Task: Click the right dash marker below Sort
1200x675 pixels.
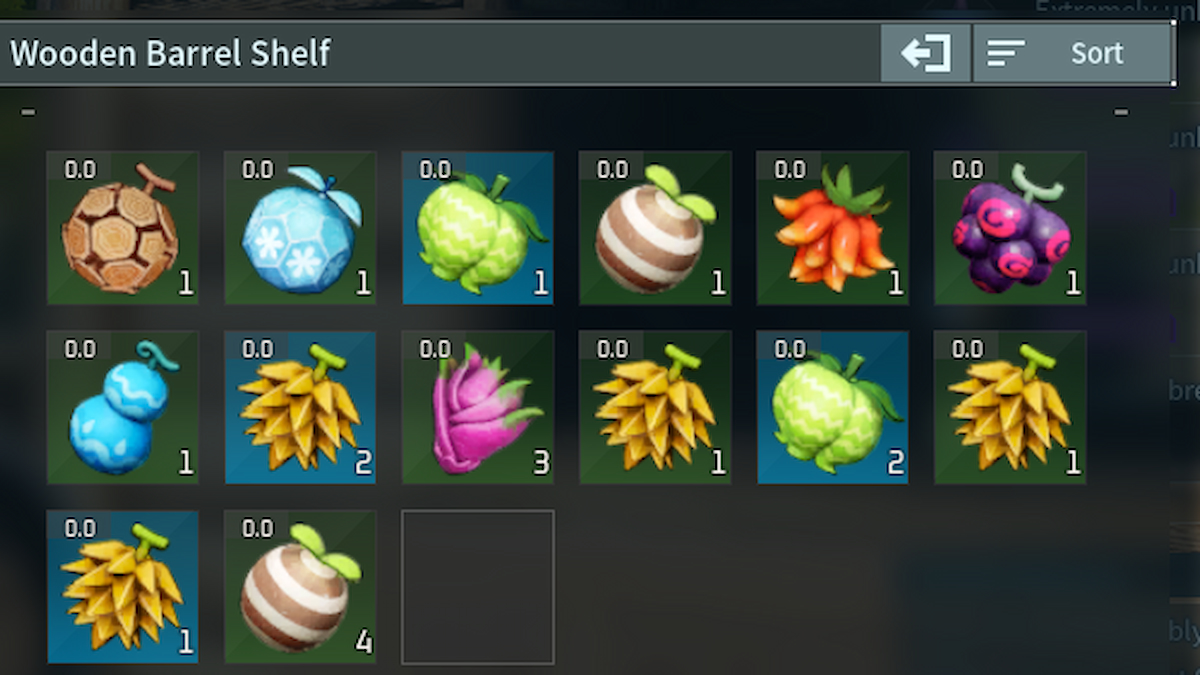Action: pyautogui.click(x=1121, y=112)
